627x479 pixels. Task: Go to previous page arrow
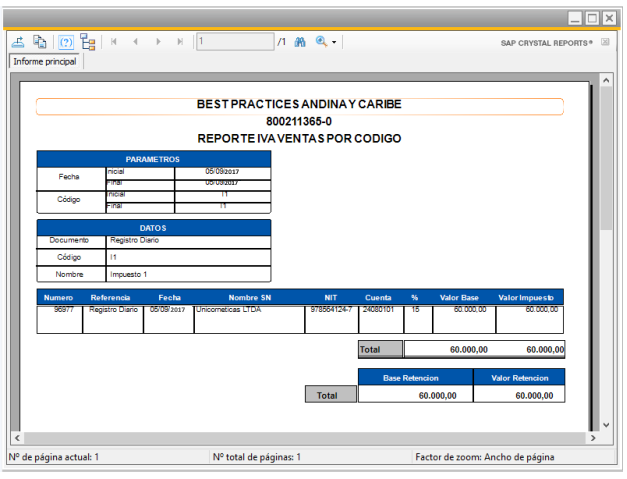[x=135, y=42]
